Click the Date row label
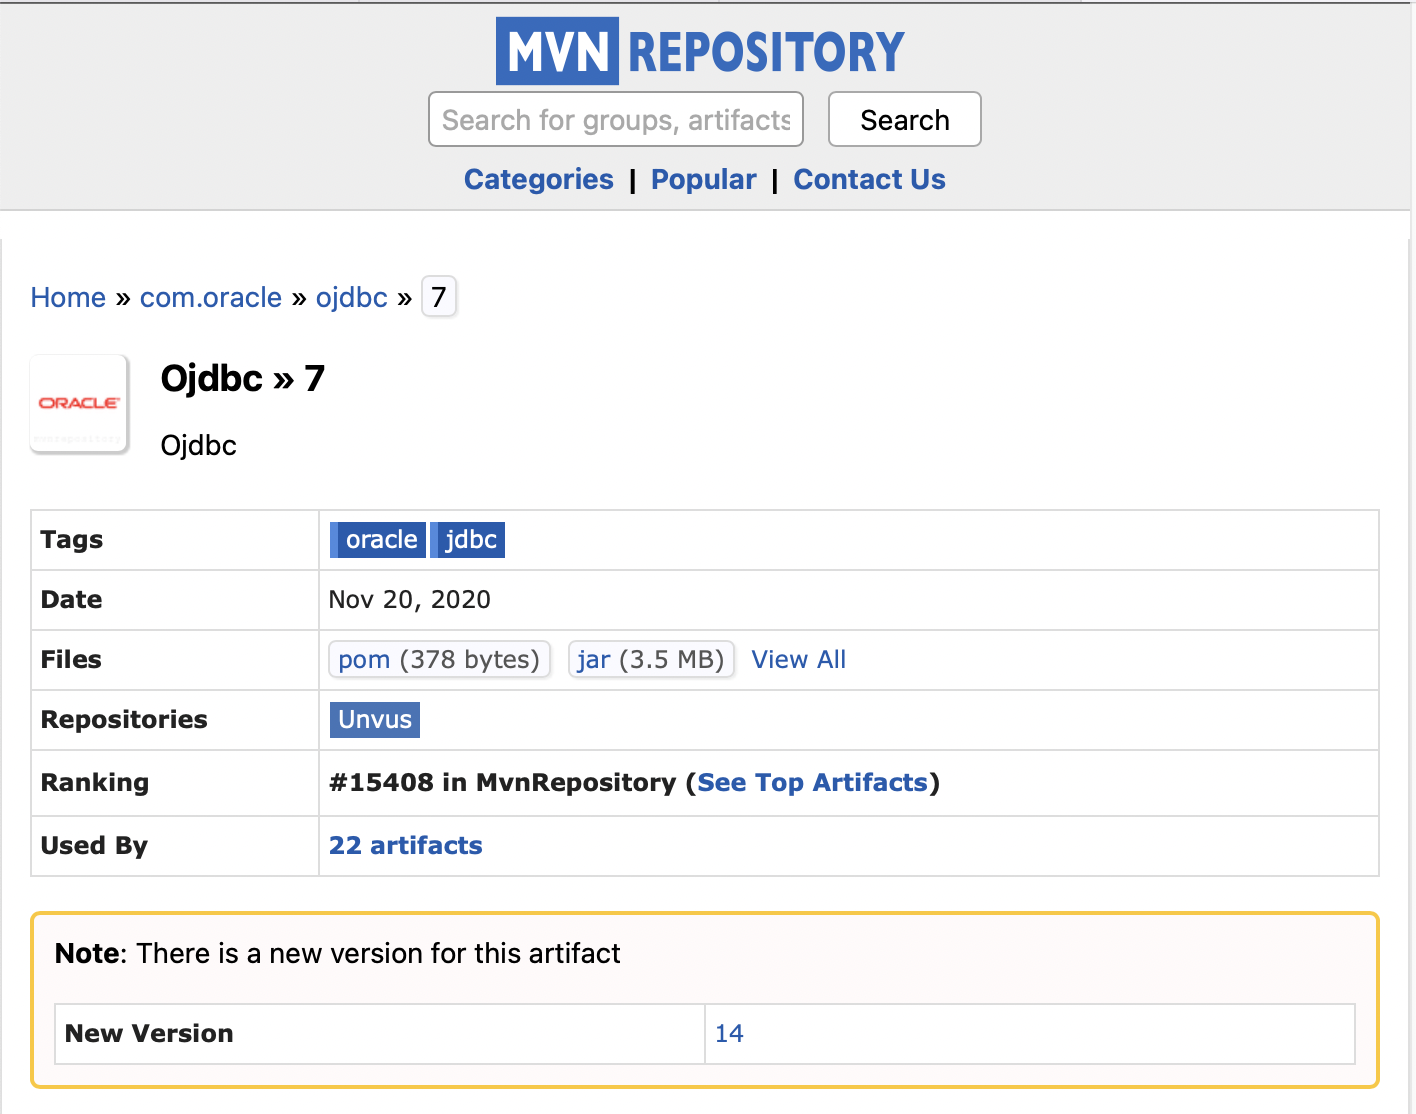Screen dimensions: 1416x1114 click(x=72, y=599)
